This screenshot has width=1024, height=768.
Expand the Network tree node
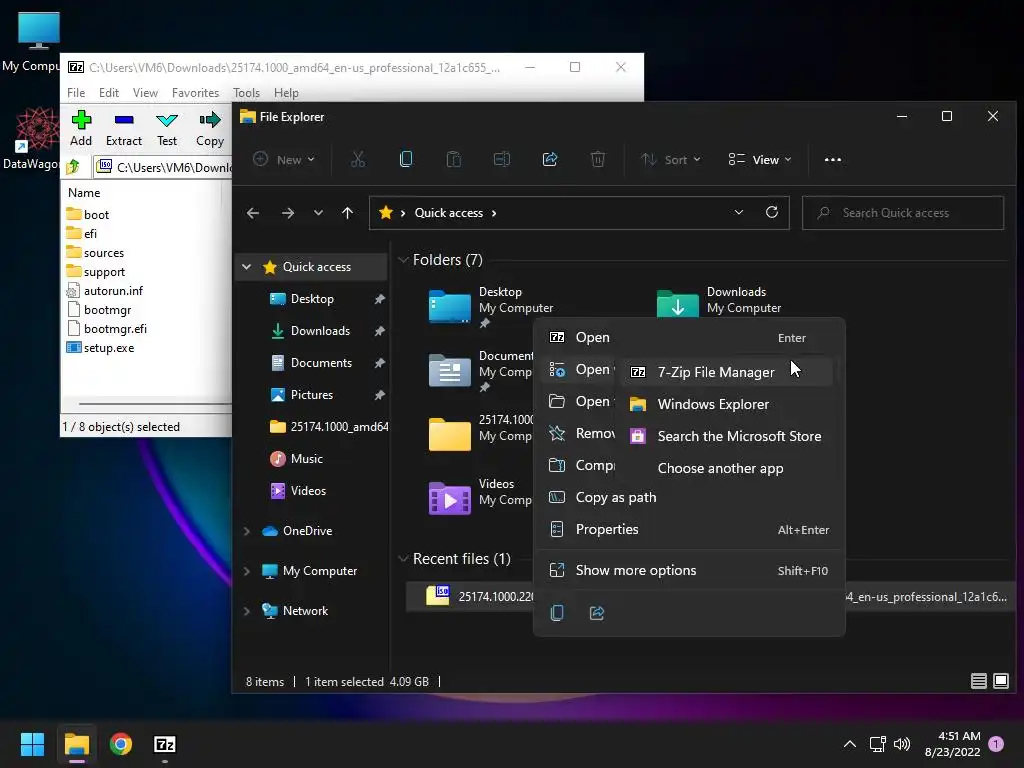246,611
